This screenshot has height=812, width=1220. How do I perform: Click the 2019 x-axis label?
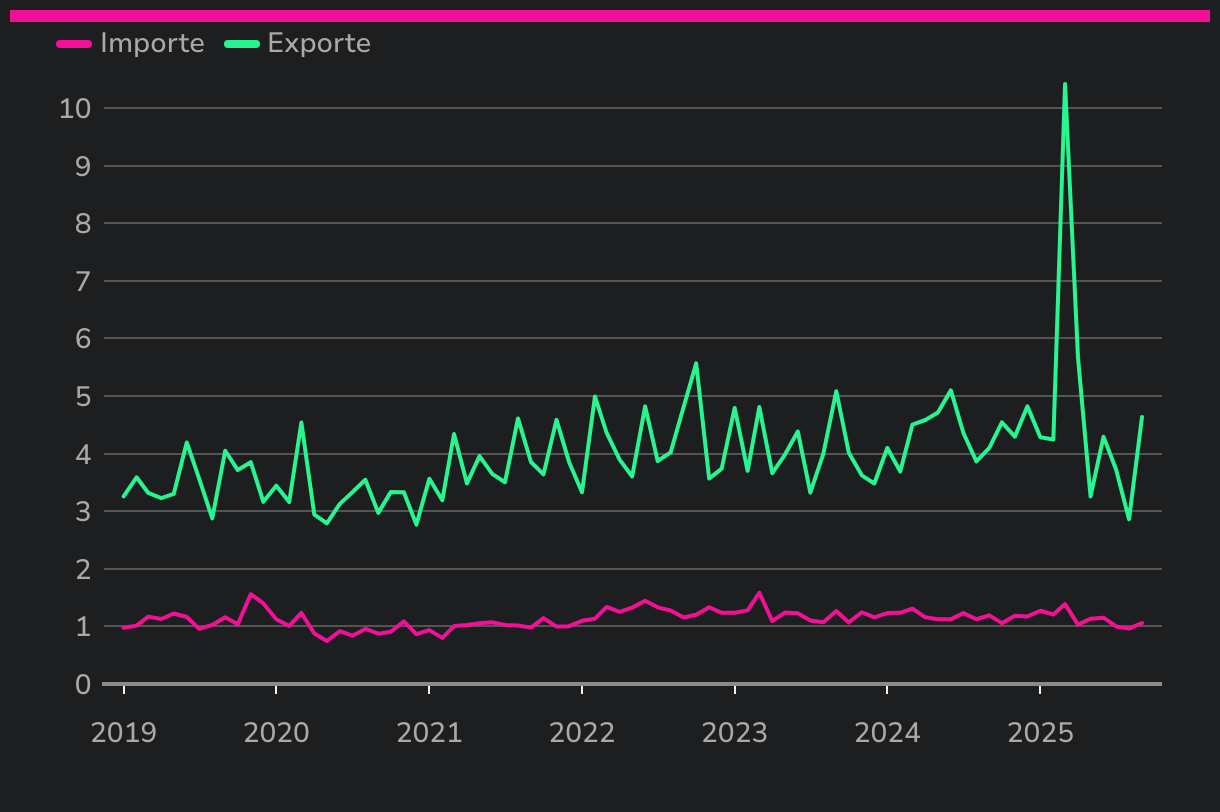[124, 733]
